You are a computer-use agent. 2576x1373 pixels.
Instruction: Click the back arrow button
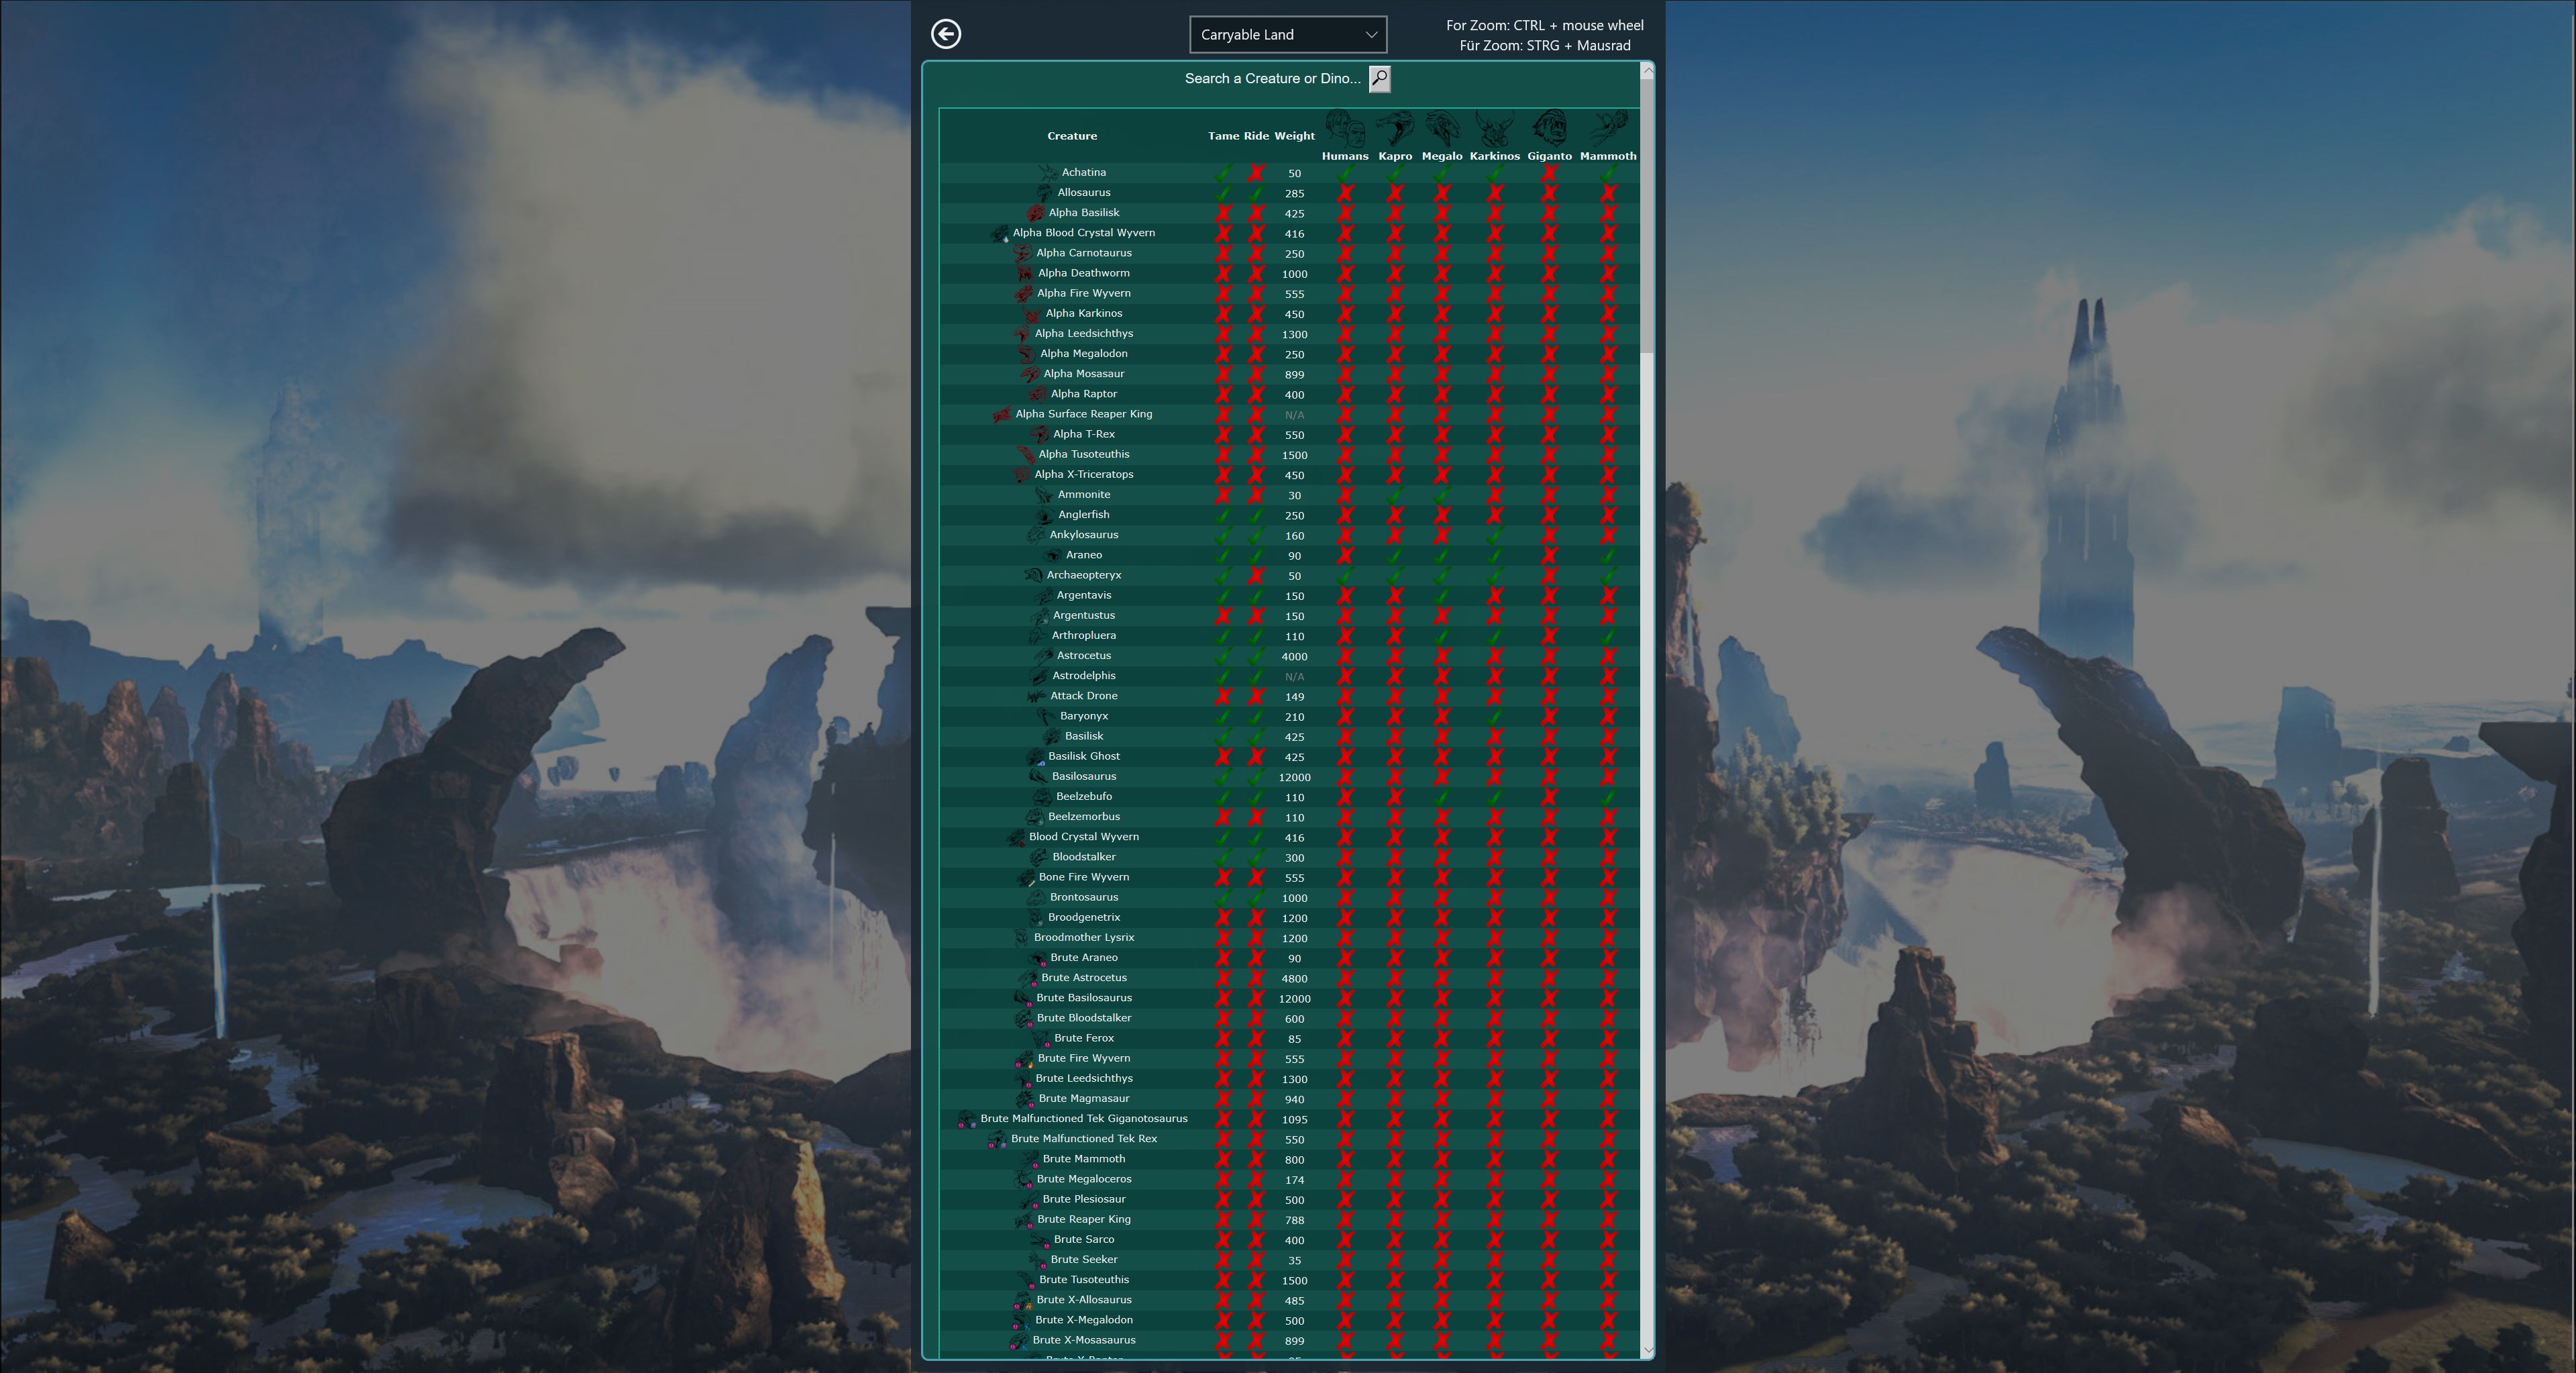tap(946, 34)
